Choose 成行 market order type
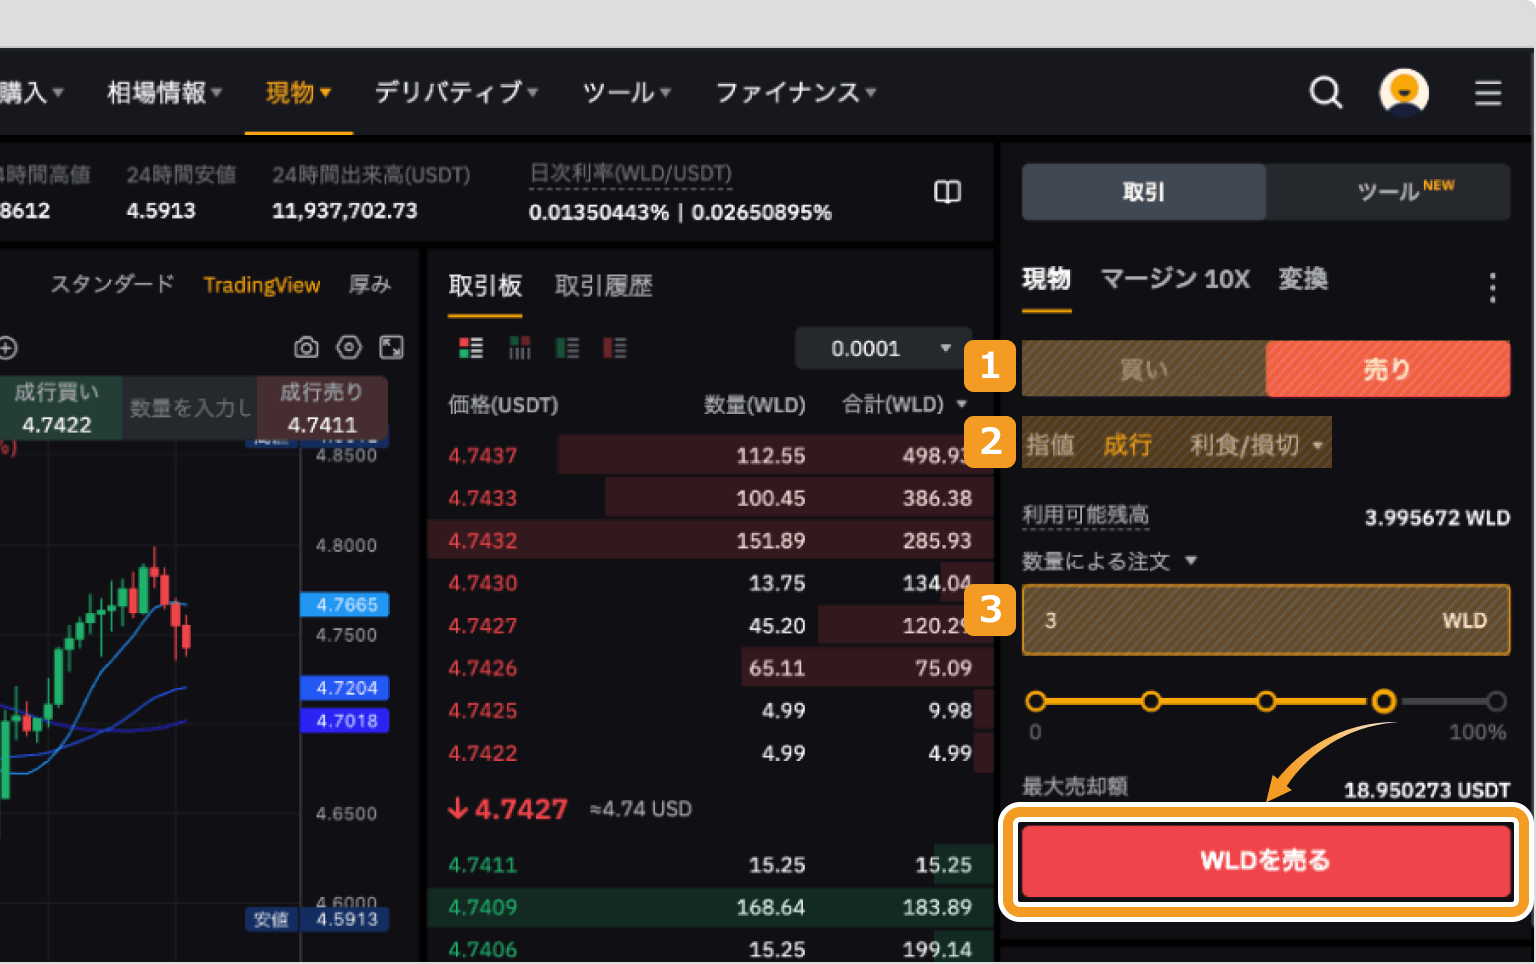The width and height of the screenshot is (1536, 964). click(1128, 445)
